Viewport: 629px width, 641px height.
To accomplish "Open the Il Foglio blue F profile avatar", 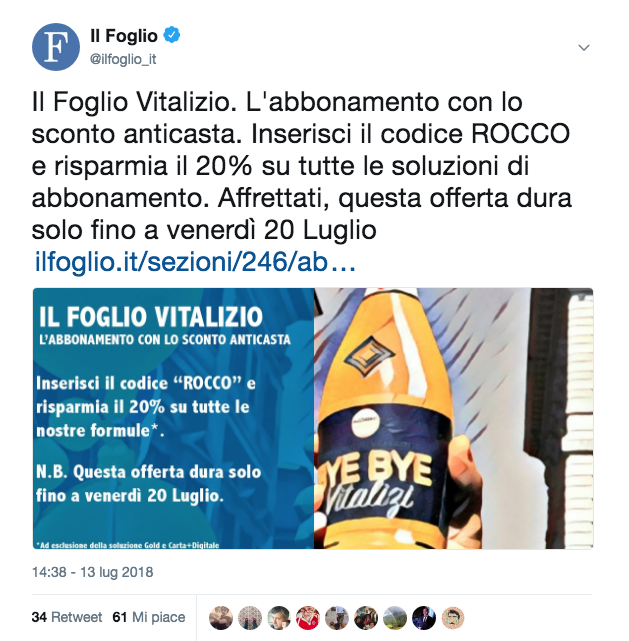I will [x=56, y=47].
